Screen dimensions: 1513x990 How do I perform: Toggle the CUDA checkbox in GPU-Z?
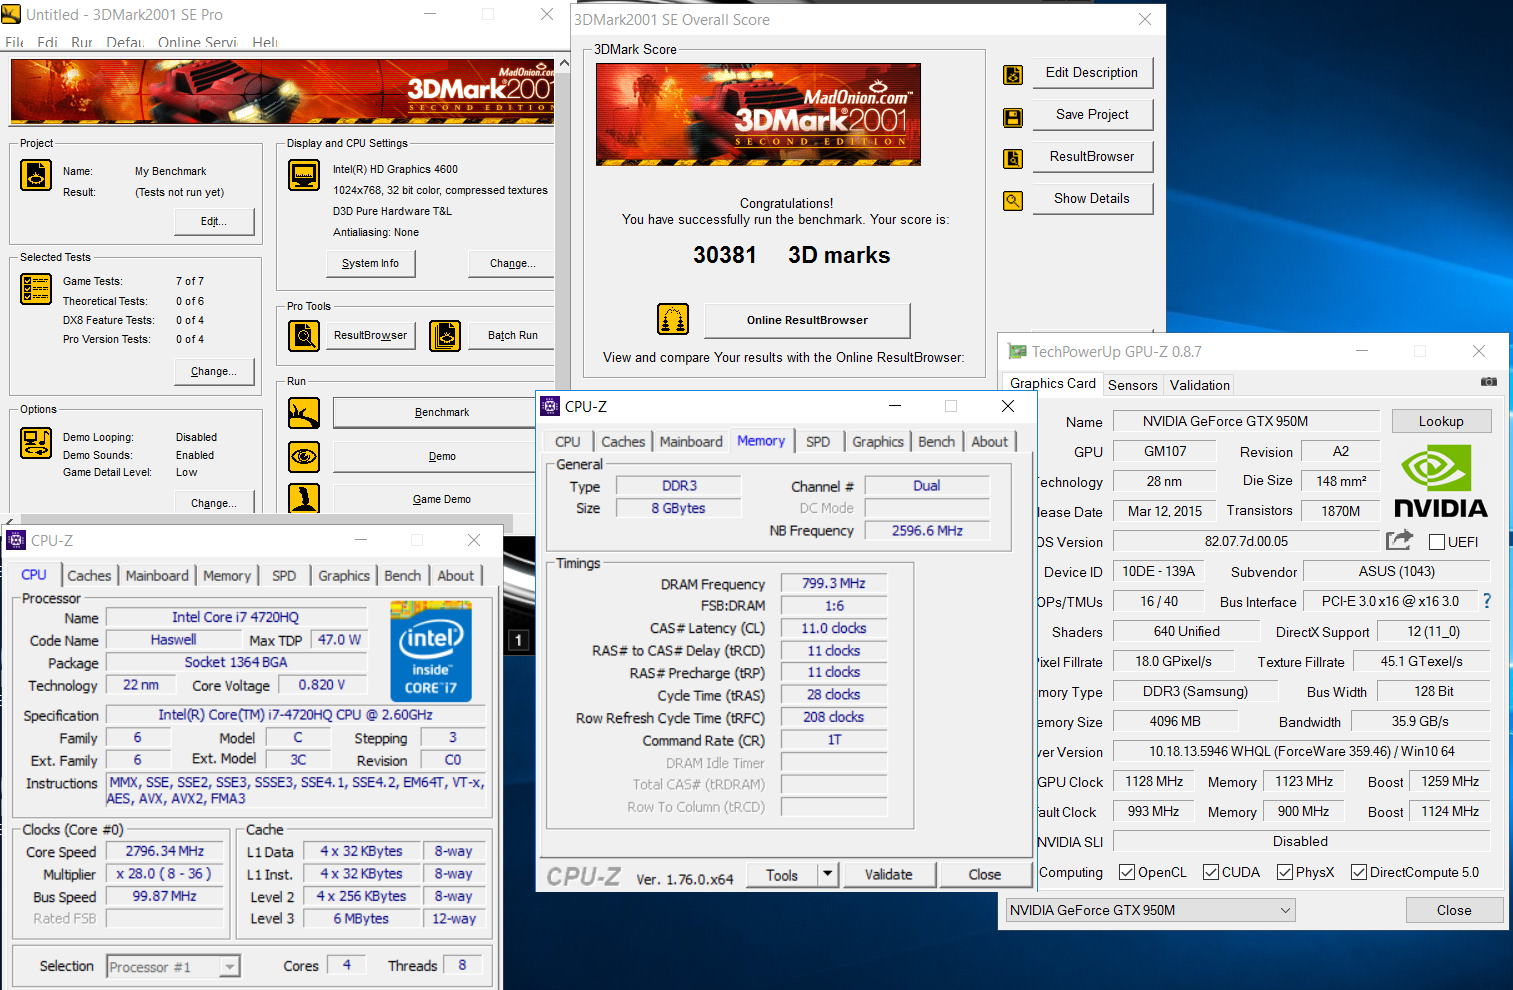(1211, 872)
